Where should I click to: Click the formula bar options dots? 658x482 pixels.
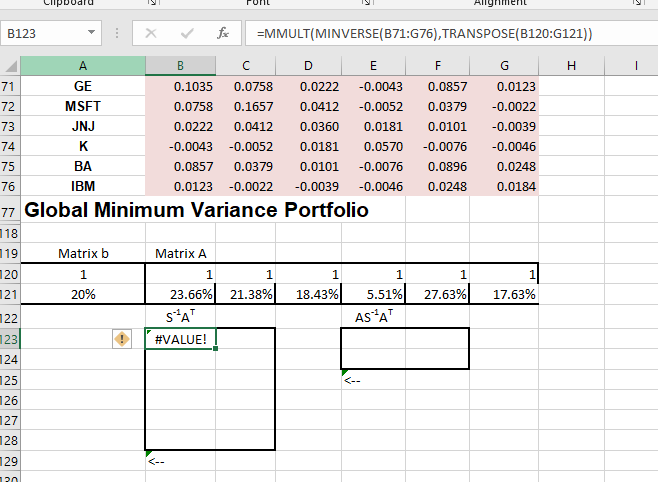coord(117,33)
